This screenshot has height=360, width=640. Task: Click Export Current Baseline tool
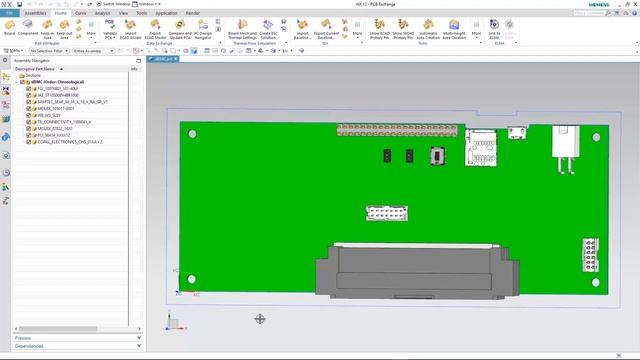coord(326,29)
